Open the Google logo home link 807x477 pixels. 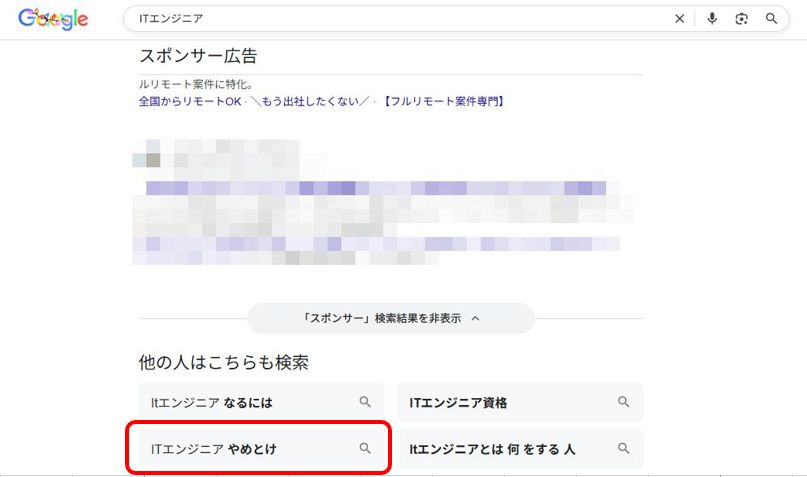tap(53, 19)
